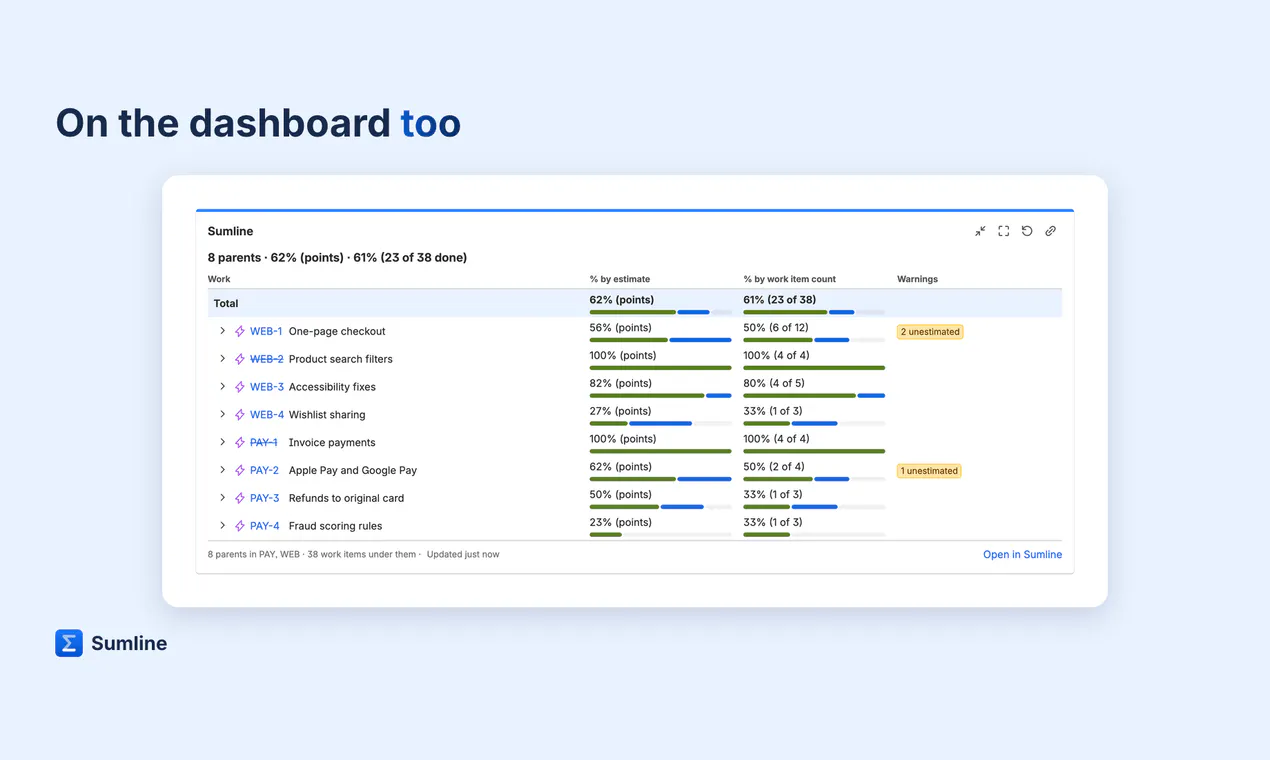
Task: Click the epic icon beside PAY-2
Action: click(x=240, y=470)
